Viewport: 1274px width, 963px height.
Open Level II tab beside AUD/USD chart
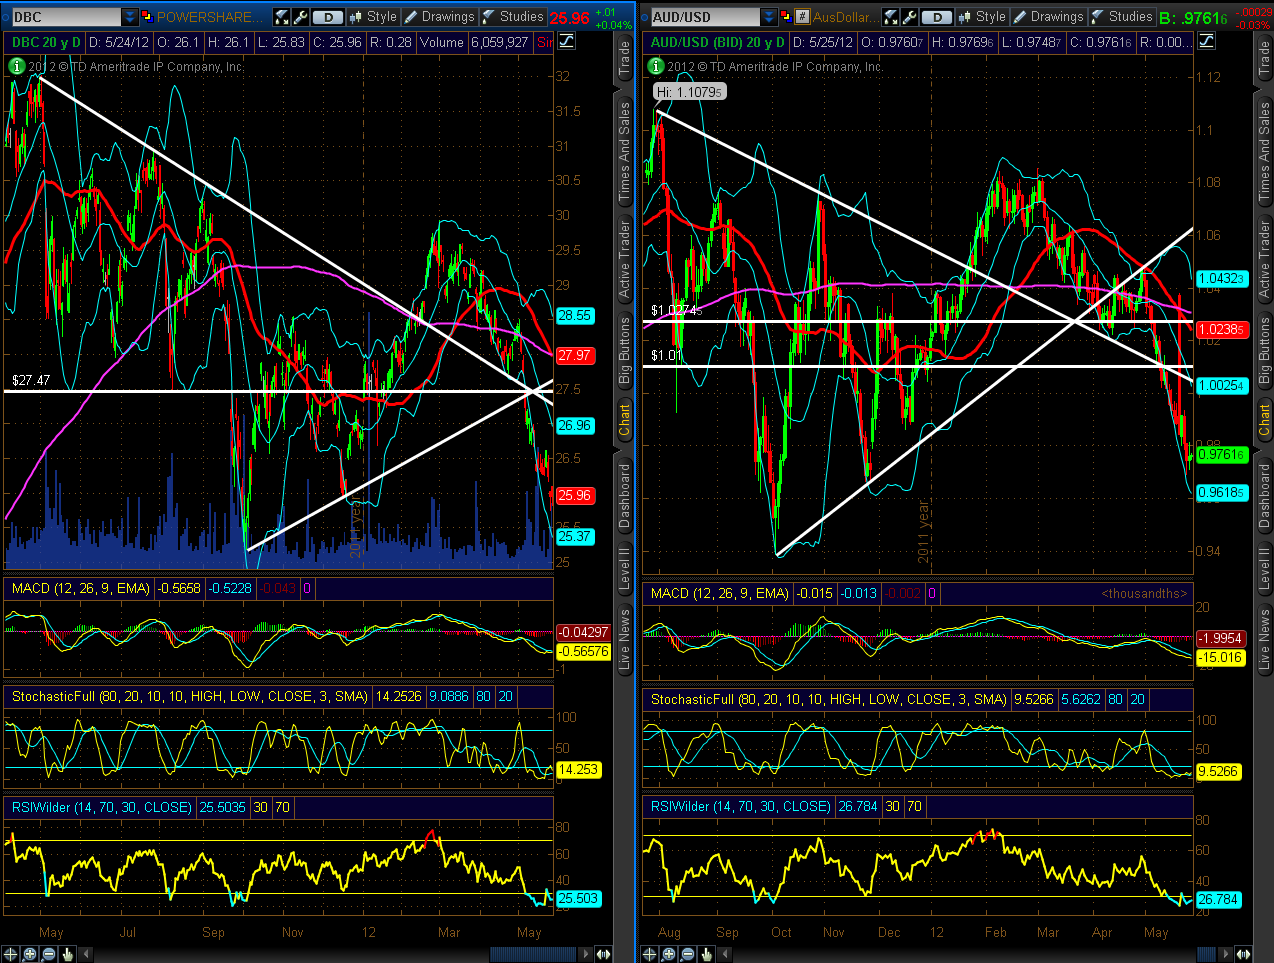(x=1264, y=567)
